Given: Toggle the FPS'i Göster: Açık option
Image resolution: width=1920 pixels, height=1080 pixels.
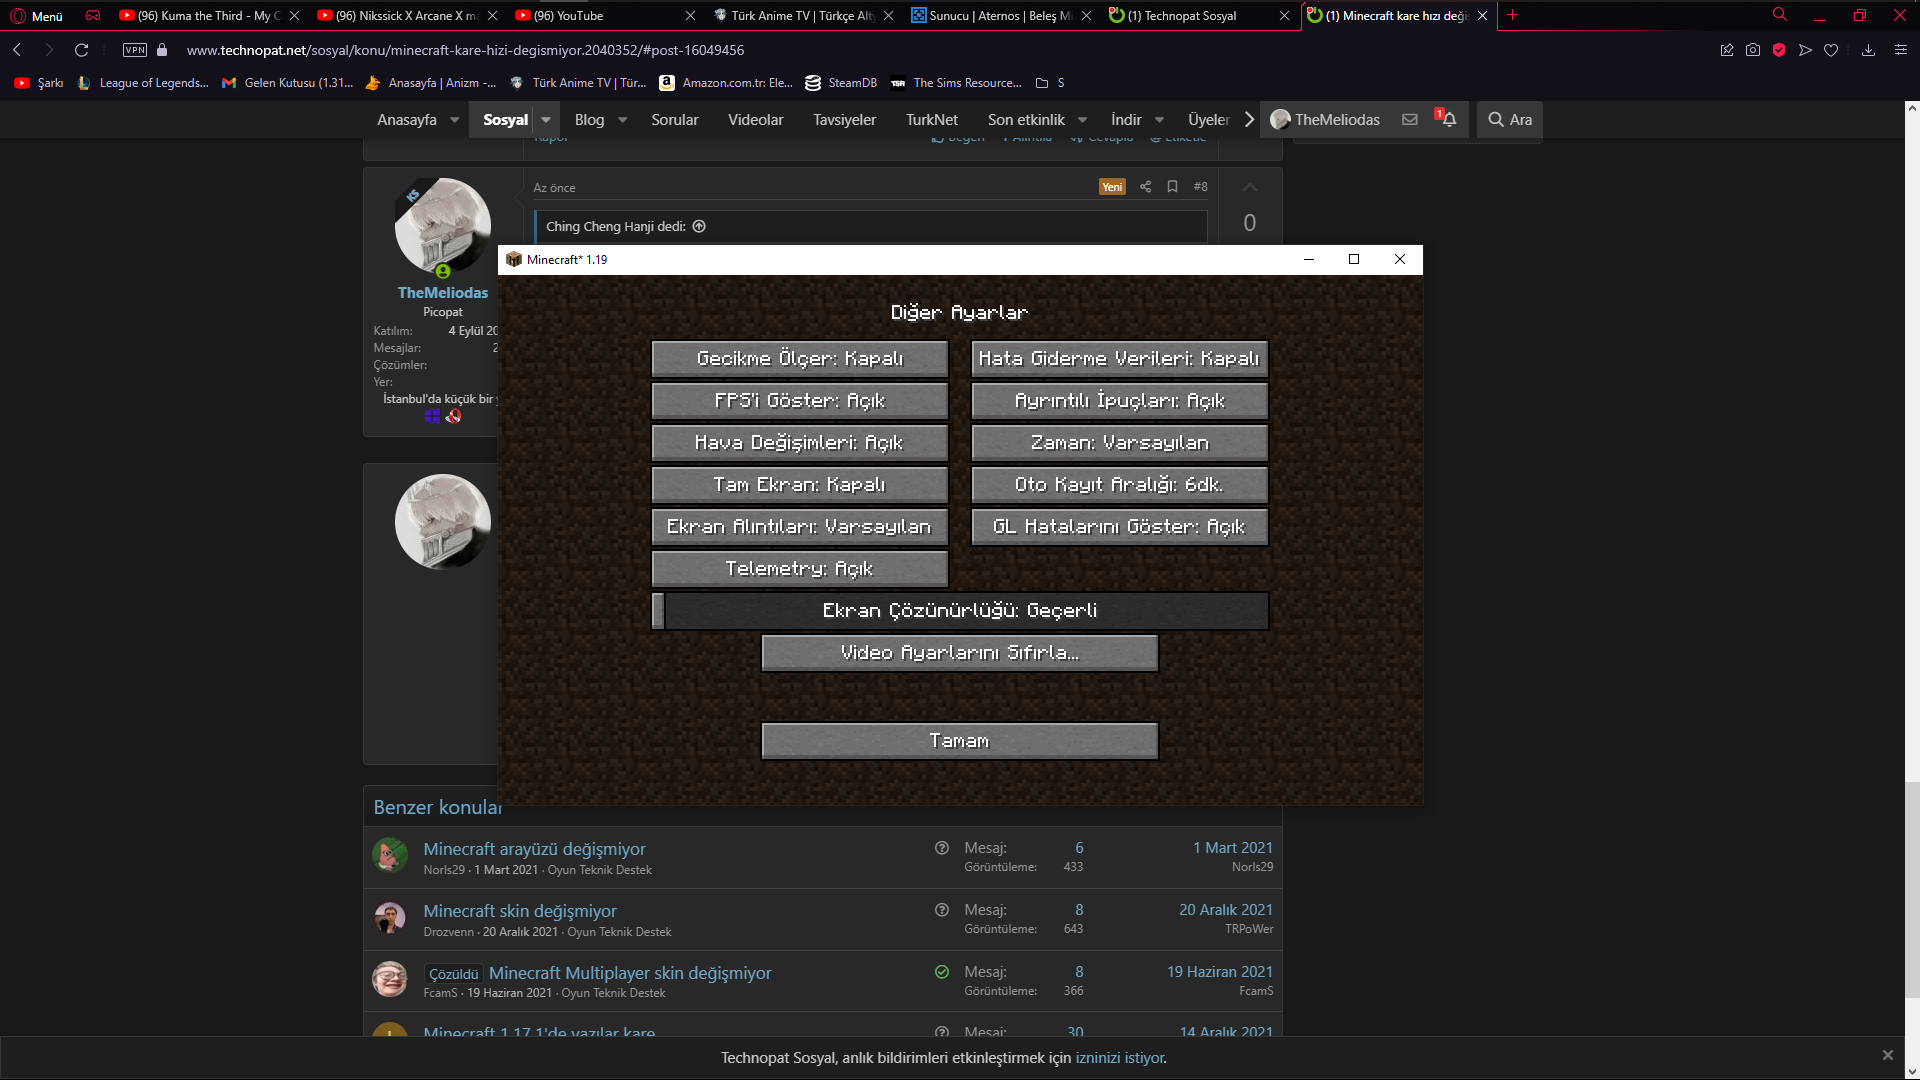Looking at the screenshot, I should (799, 401).
